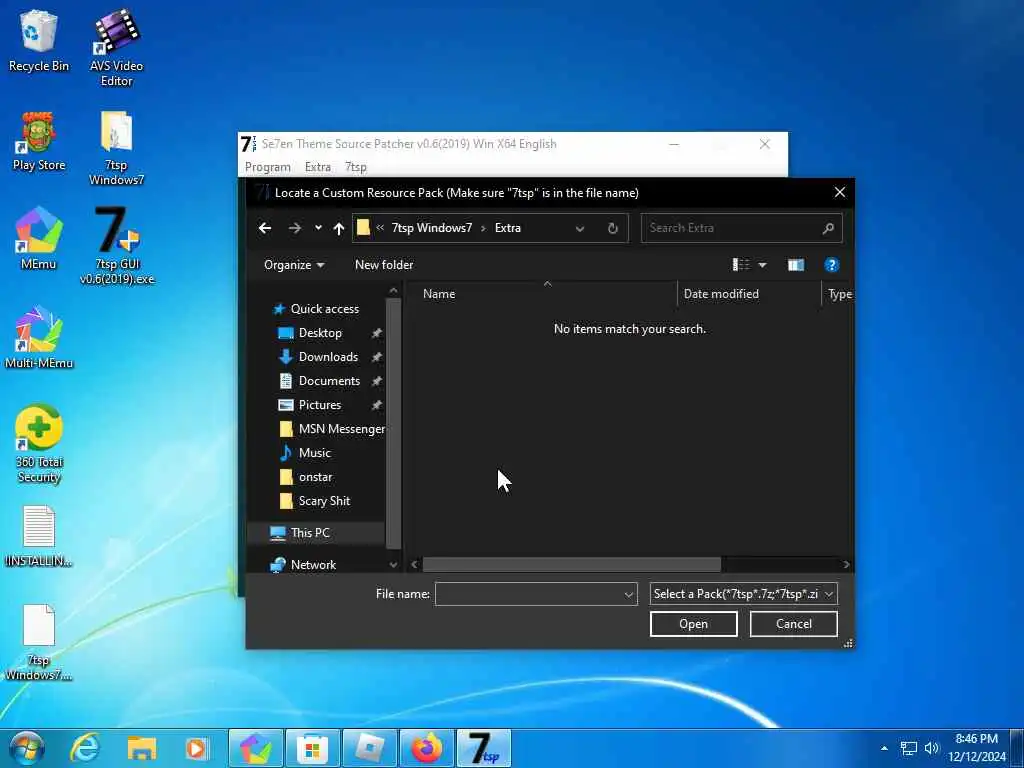This screenshot has width=1024, height=768.
Task: Expand the File name dropdown arrow
Action: pos(628,594)
